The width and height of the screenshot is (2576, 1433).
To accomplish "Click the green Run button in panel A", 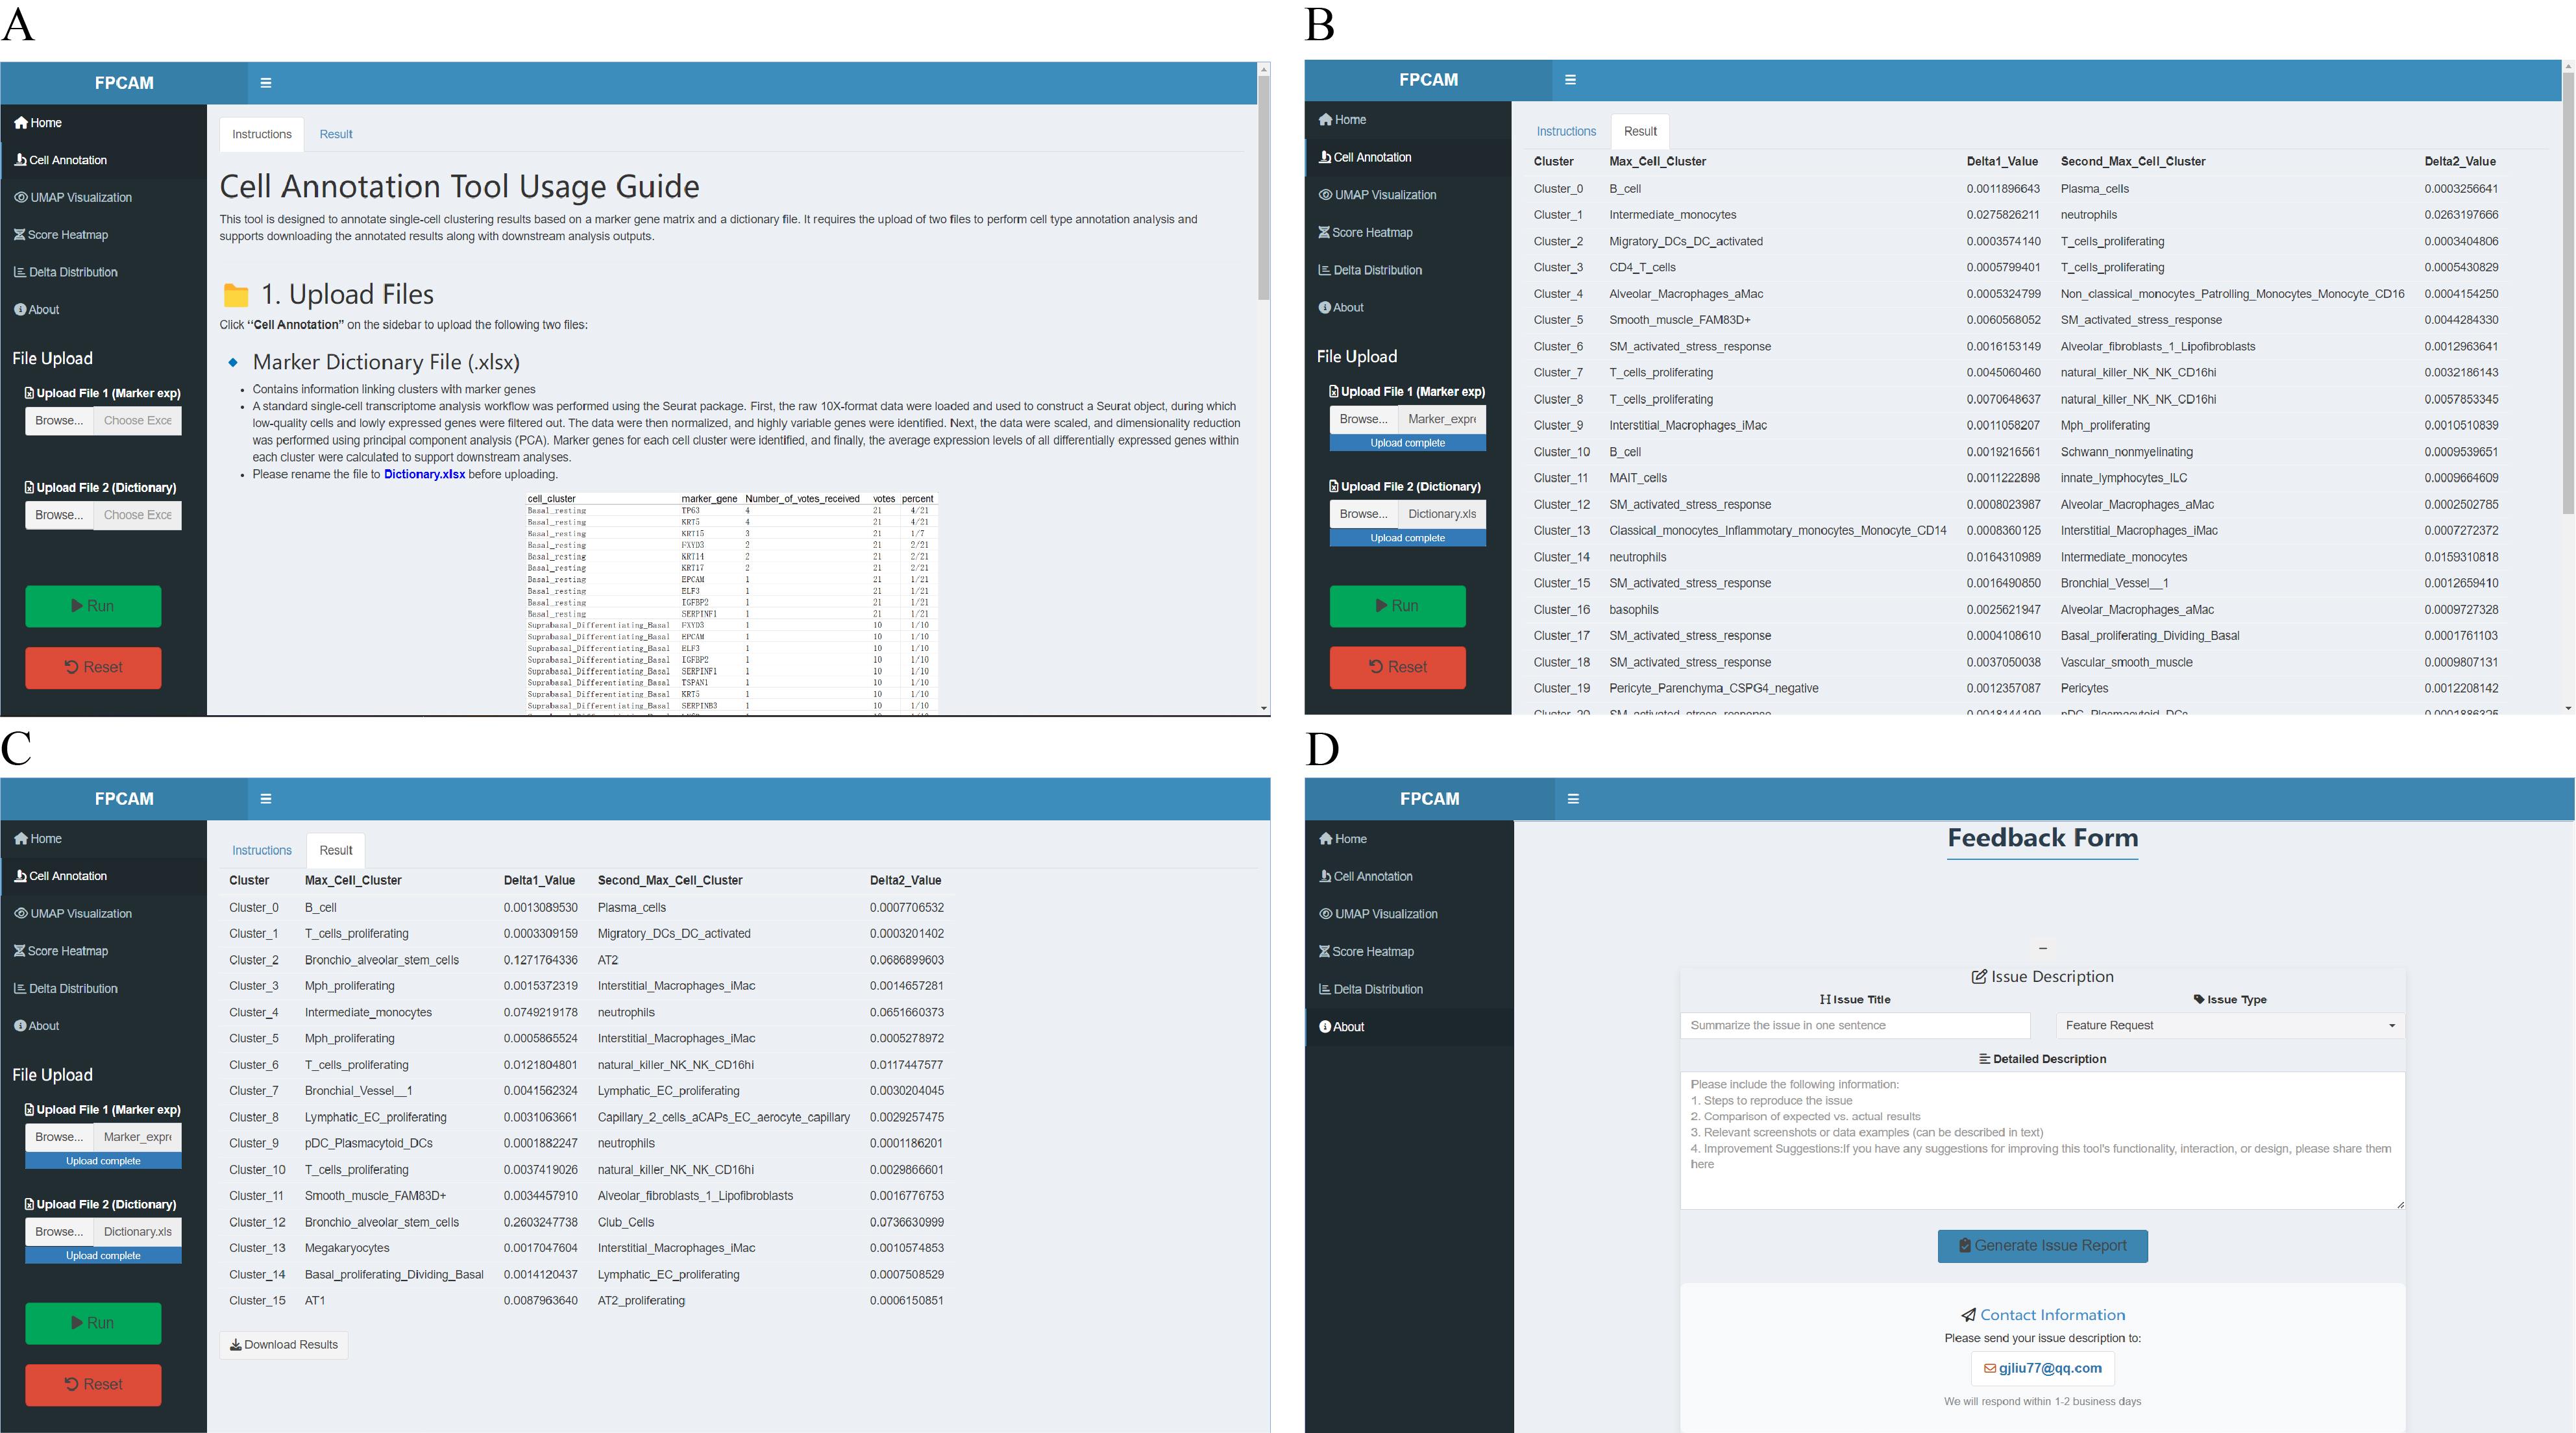I will point(93,606).
